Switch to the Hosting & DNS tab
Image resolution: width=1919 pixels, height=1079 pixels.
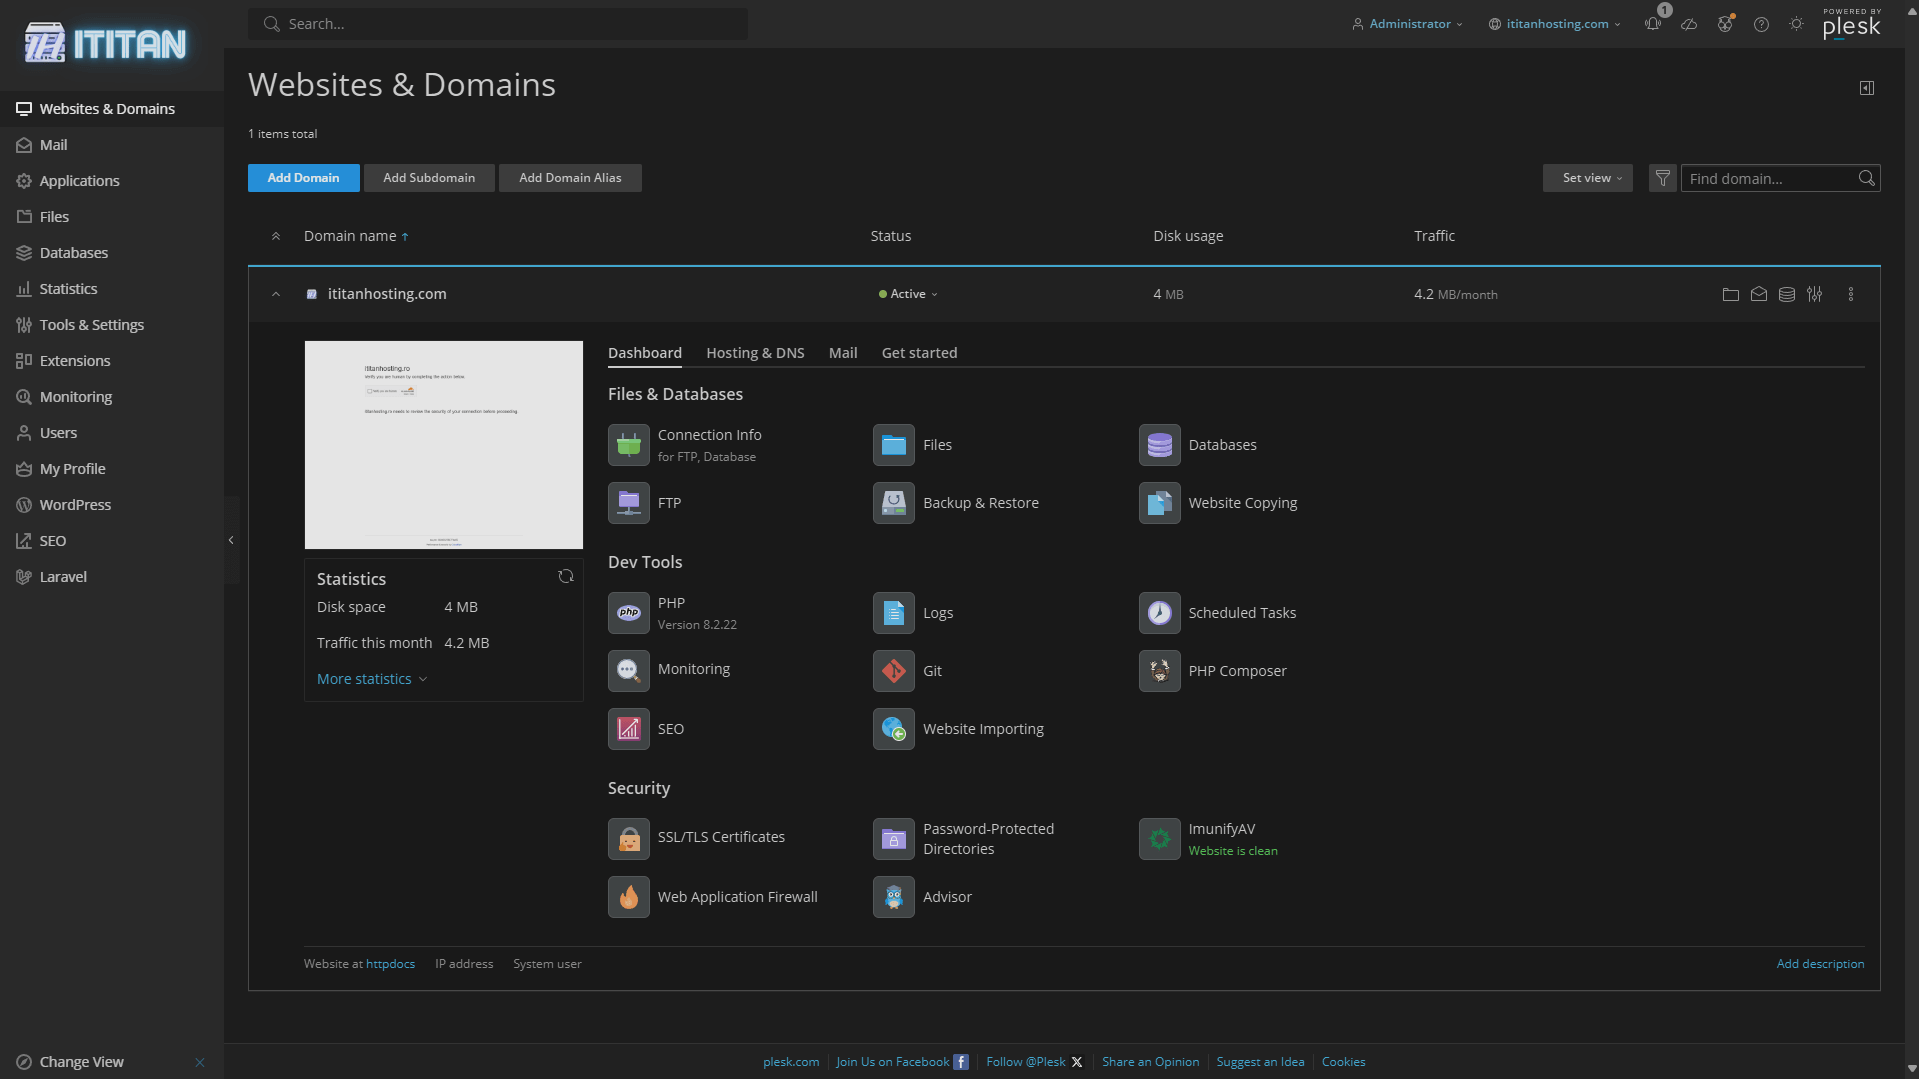click(x=755, y=353)
